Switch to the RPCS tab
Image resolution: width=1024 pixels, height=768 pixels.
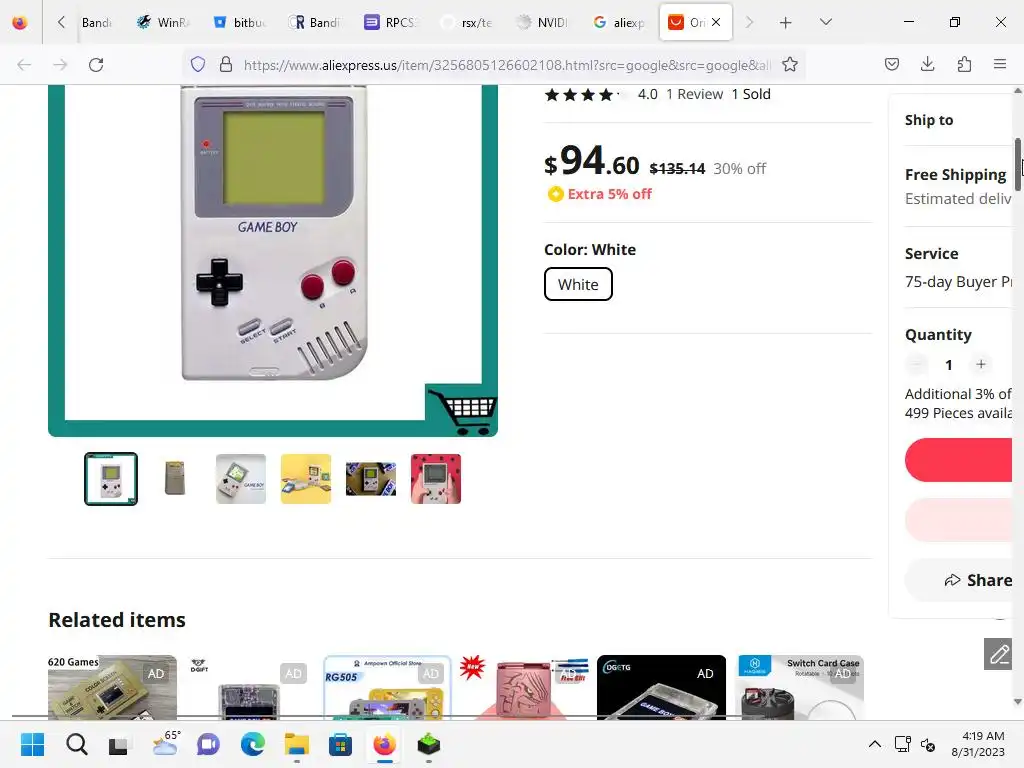point(390,22)
